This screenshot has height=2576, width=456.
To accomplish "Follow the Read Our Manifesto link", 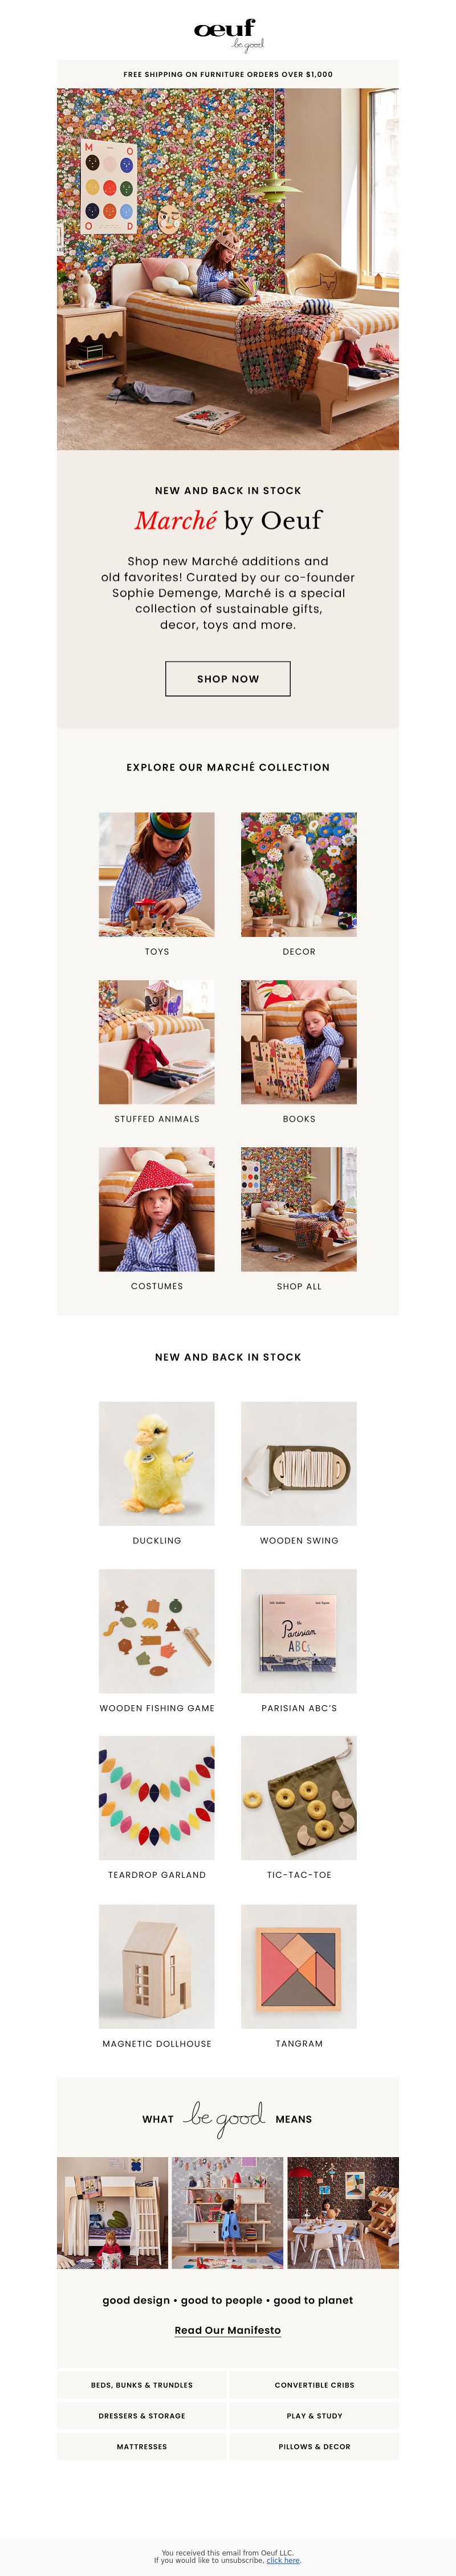I will (228, 2329).
